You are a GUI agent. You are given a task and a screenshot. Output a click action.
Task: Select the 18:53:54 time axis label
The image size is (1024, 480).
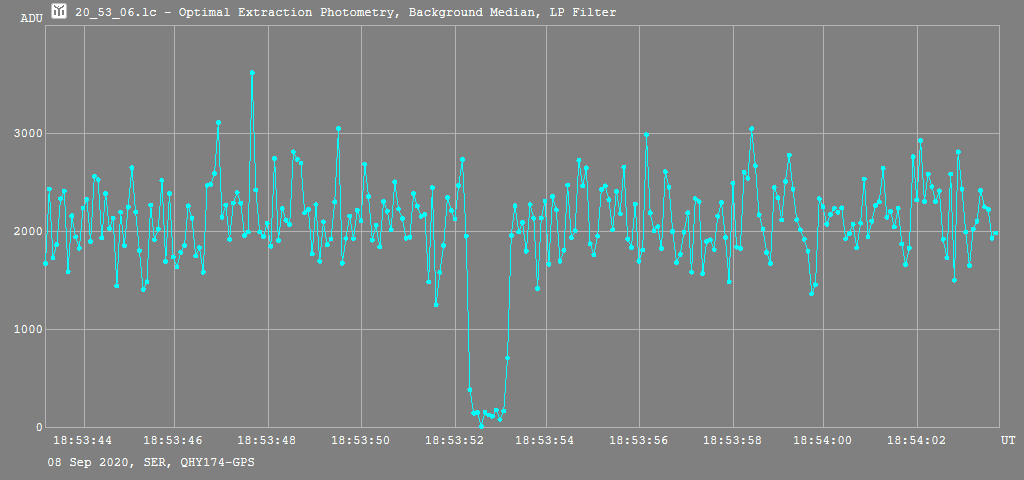point(545,439)
